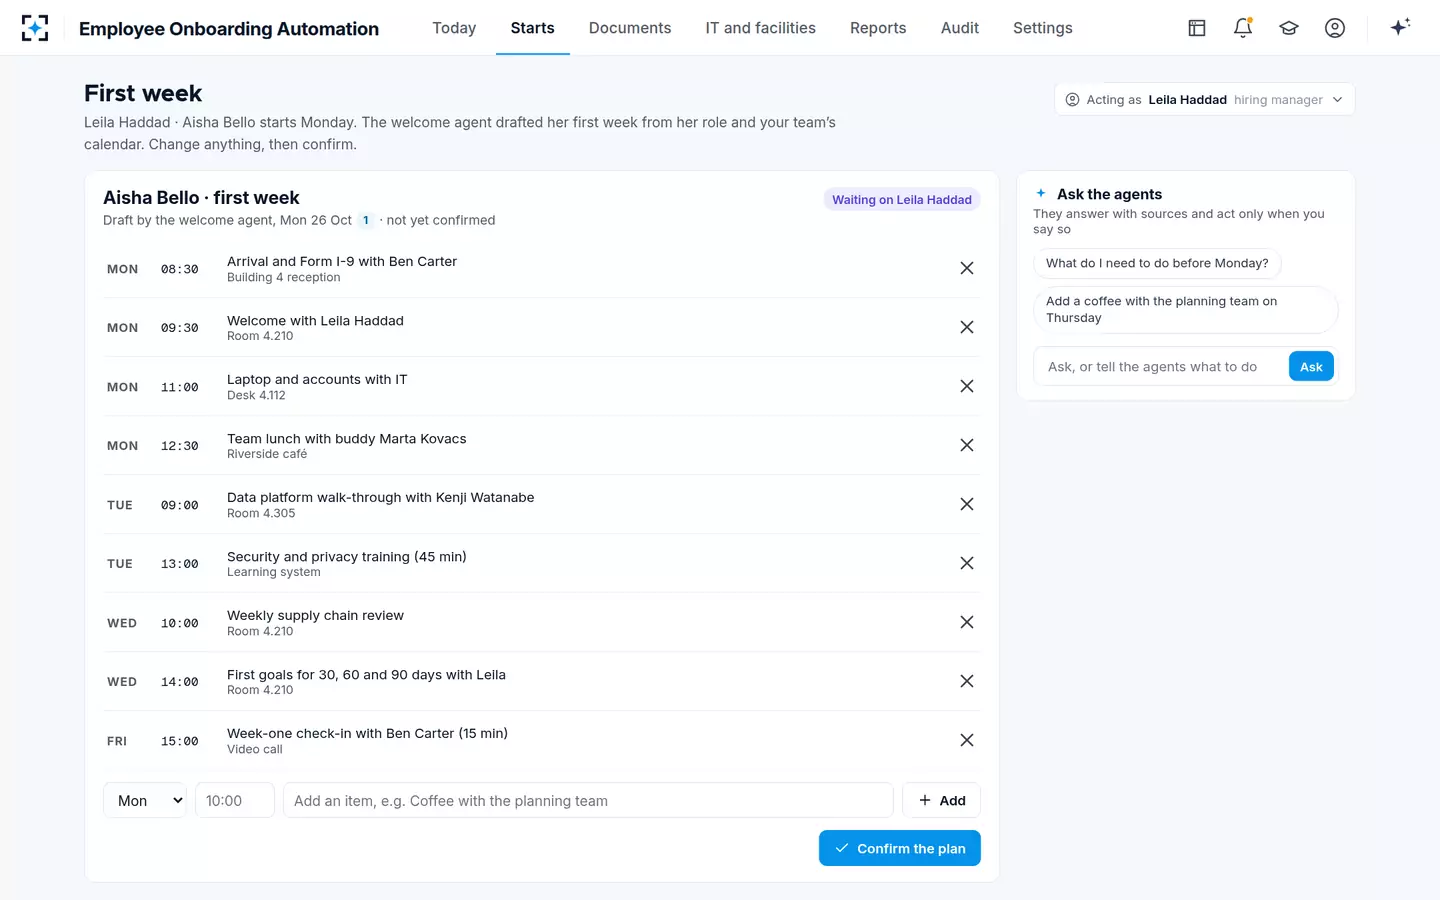This screenshot has width=1440, height=900.
Task: Switch to the Today tab
Action: (x=454, y=28)
